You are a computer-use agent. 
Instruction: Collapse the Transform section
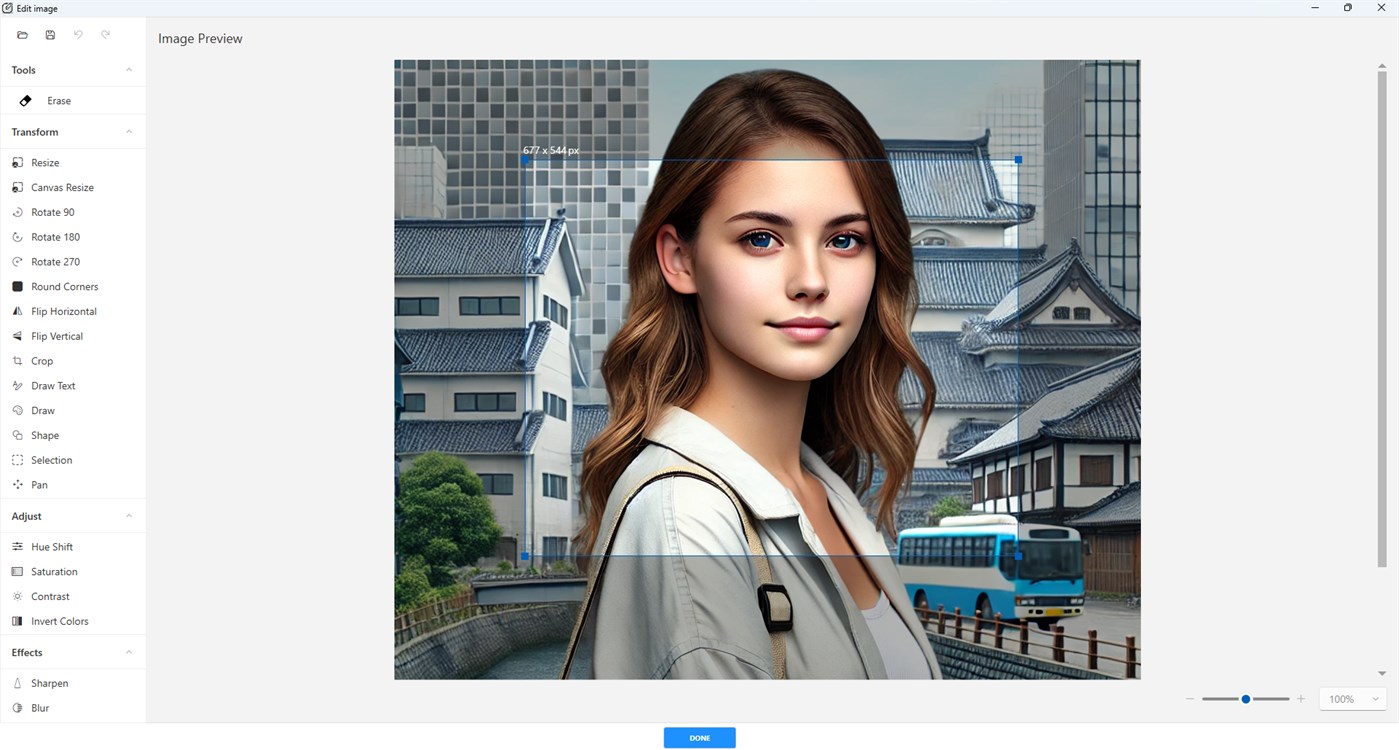tap(128, 131)
